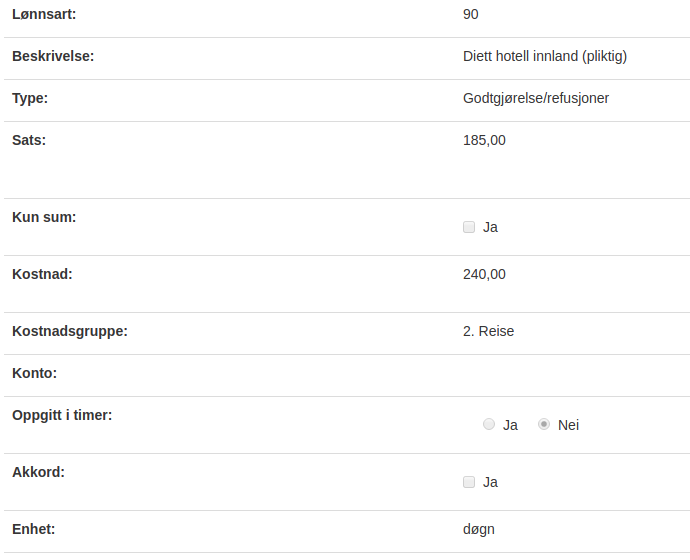Click the Kun sum label

44,217
